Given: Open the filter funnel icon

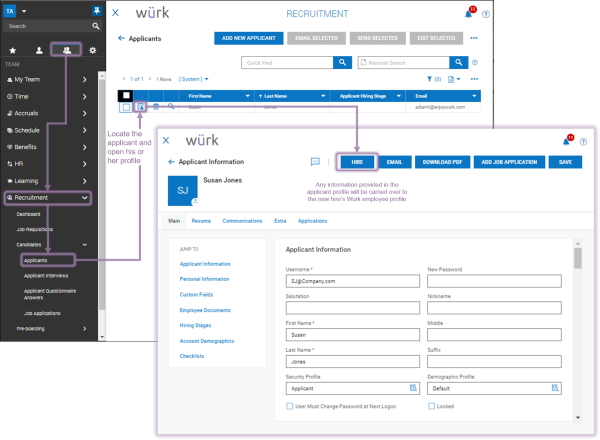Looking at the screenshot, I should [429, 79].
